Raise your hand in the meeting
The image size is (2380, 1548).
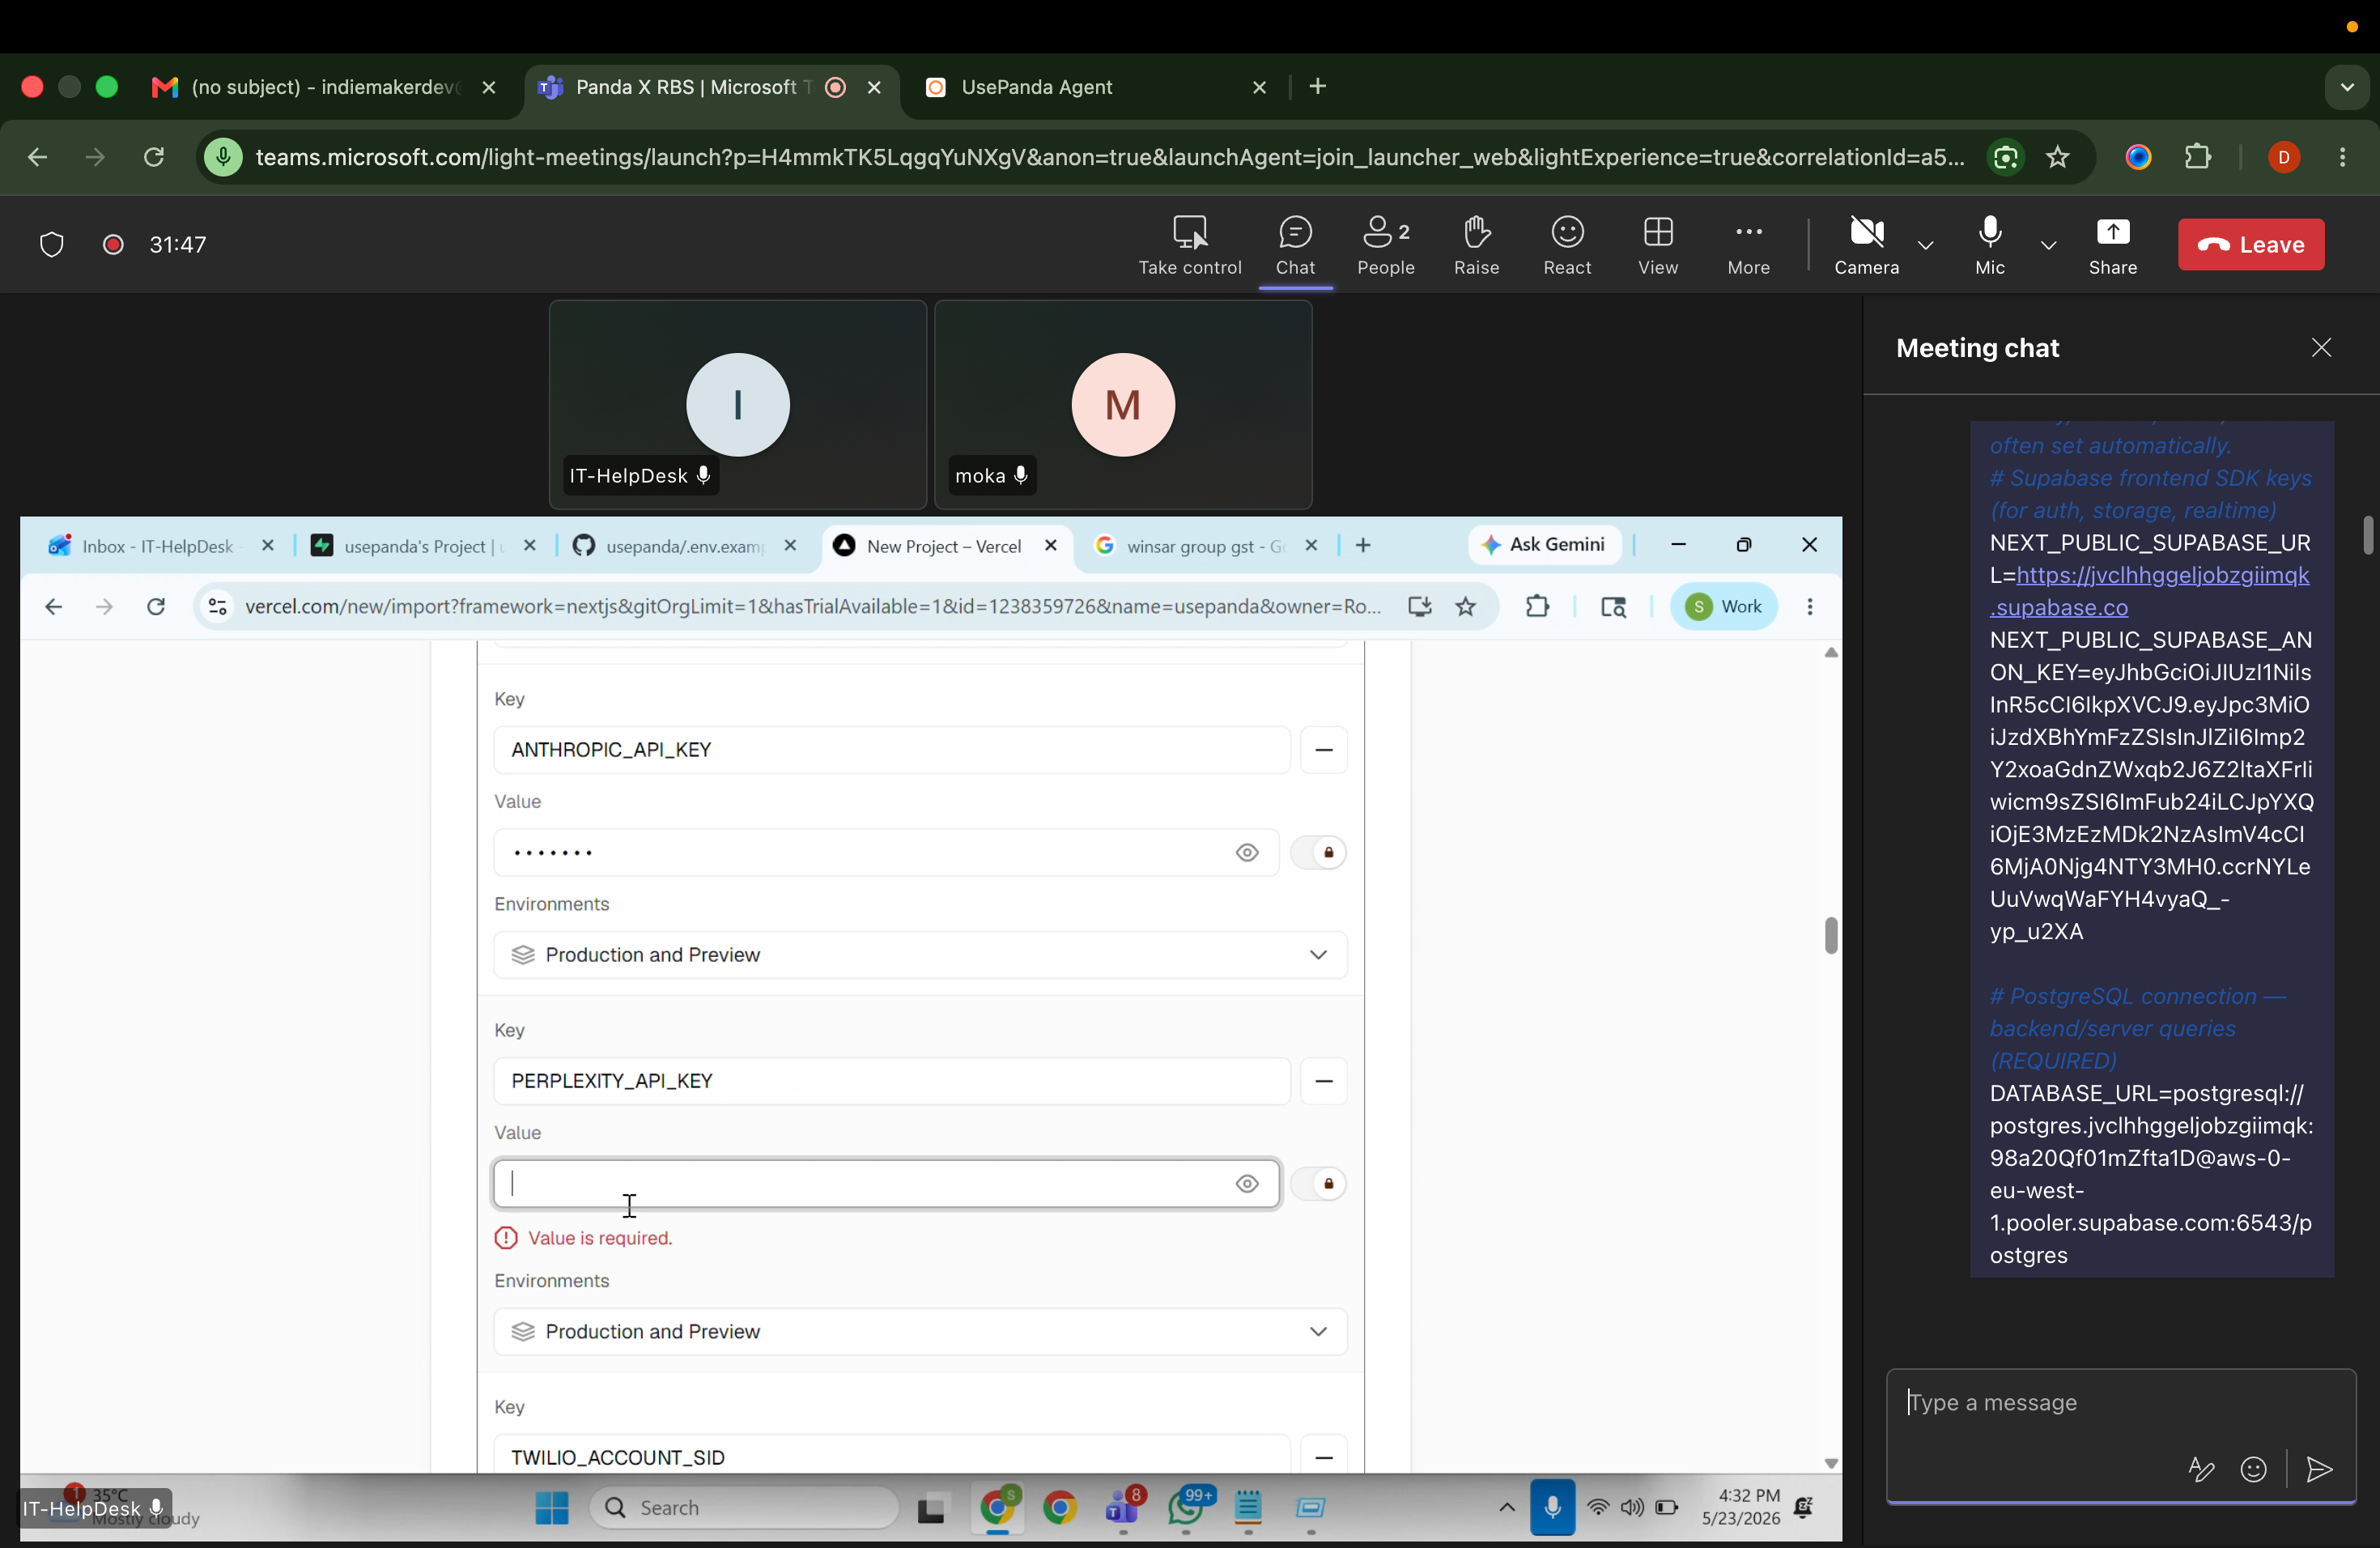coord(1476,245)
